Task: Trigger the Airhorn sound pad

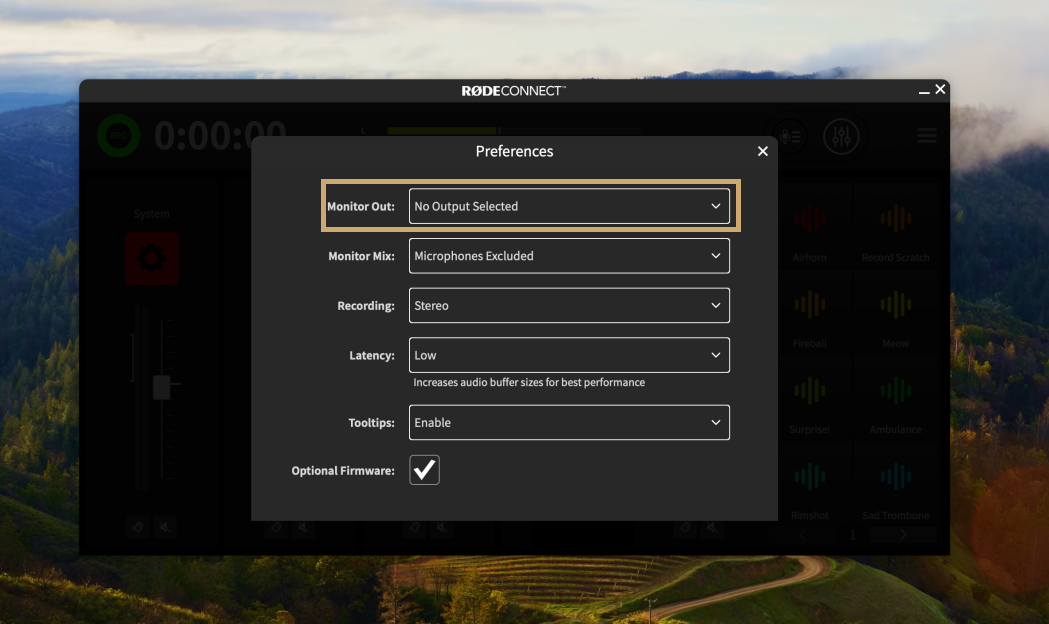Action: pyautogui.click(x=809, y=226)
